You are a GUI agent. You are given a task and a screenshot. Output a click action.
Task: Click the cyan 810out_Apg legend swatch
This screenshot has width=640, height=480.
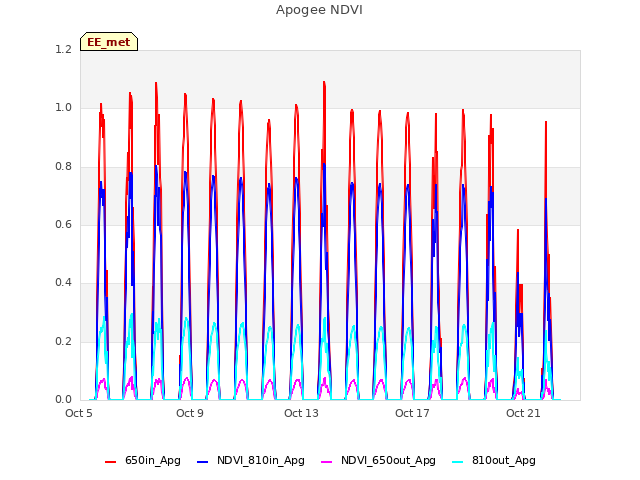[458, 462]
